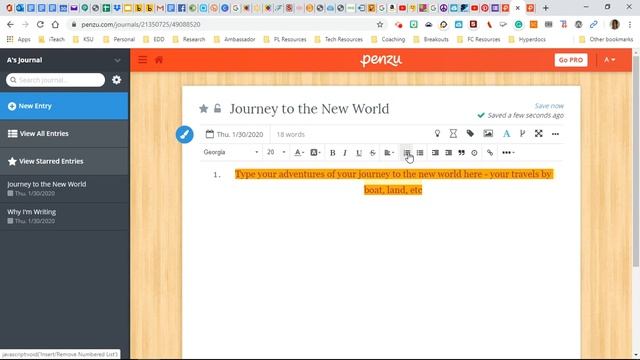The height and width of the screenshot is (360, 640).
Task: Reload the browser page
Action: [40, 24]
